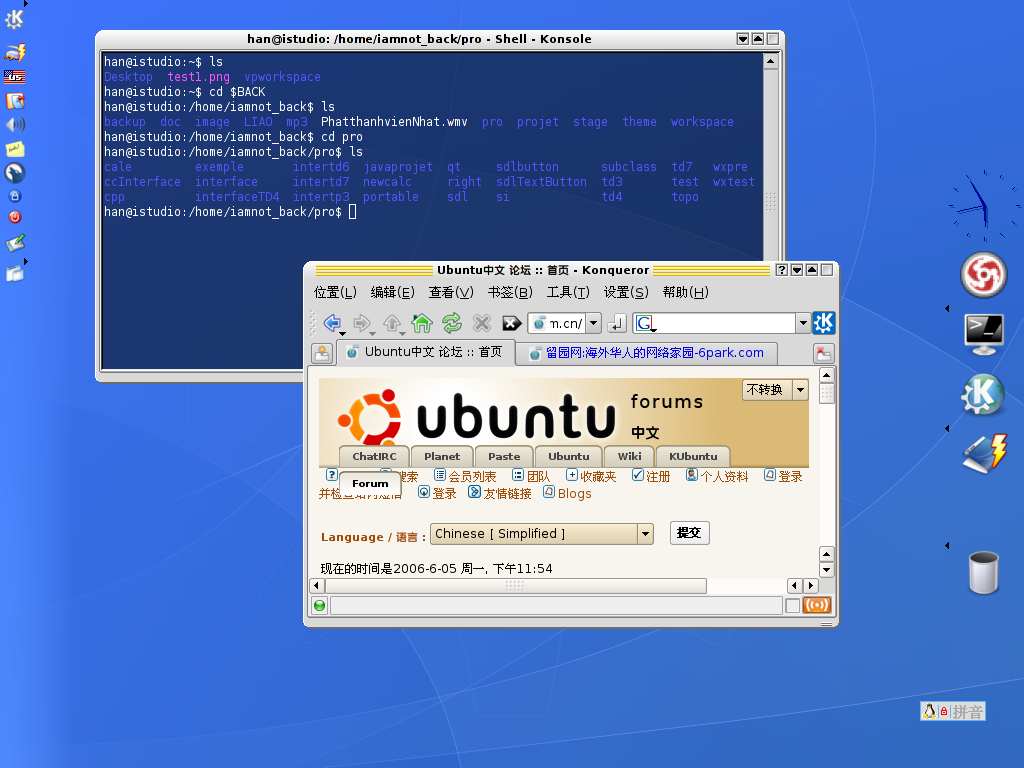Open the Planet link
The width and height of the screenshot is (1024, 768).
[441, 456]
